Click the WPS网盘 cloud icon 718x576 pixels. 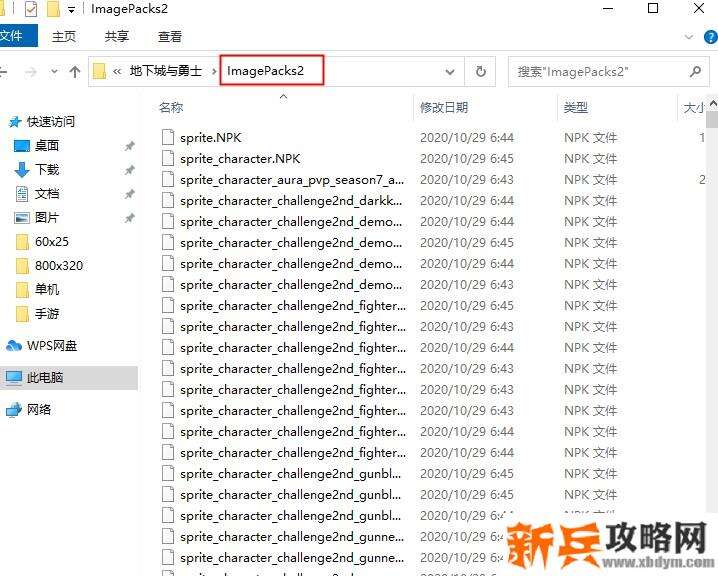14,346
